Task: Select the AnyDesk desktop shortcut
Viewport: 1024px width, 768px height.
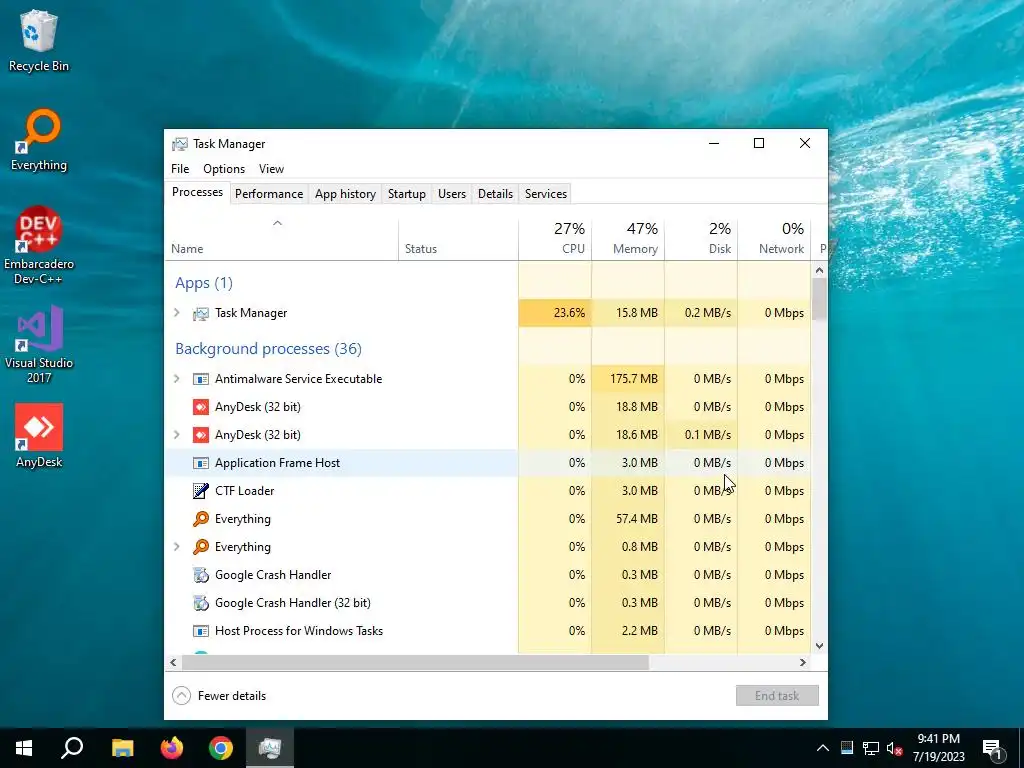Action: (x=39, y=436)
